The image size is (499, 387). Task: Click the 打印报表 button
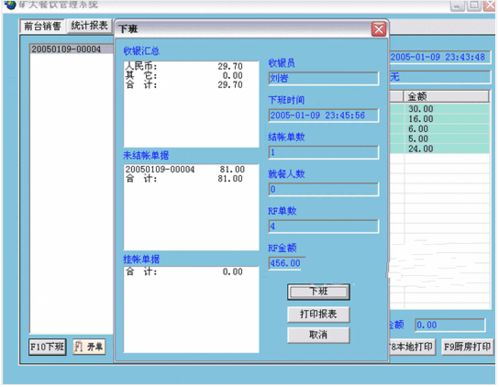(x=318, y=314)
